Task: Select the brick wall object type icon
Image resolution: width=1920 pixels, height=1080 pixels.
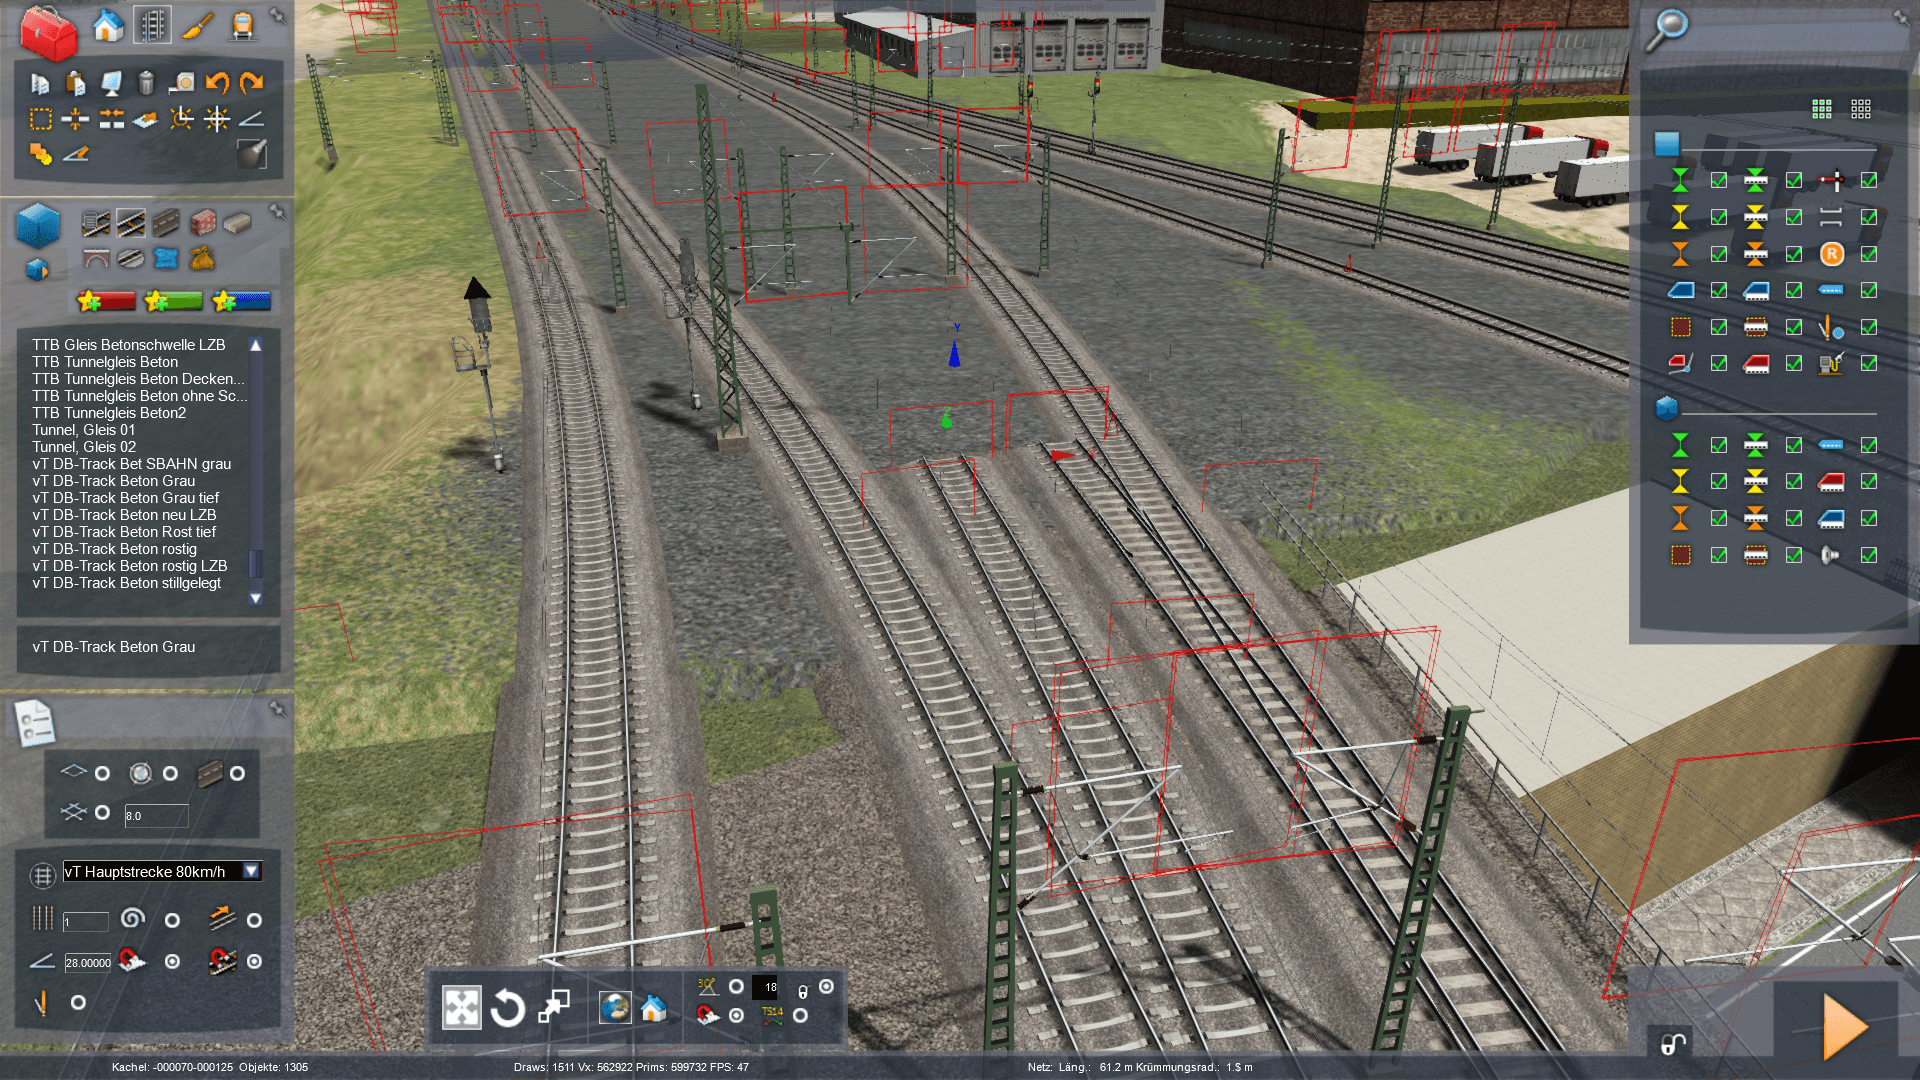Action: coord(203,222)
